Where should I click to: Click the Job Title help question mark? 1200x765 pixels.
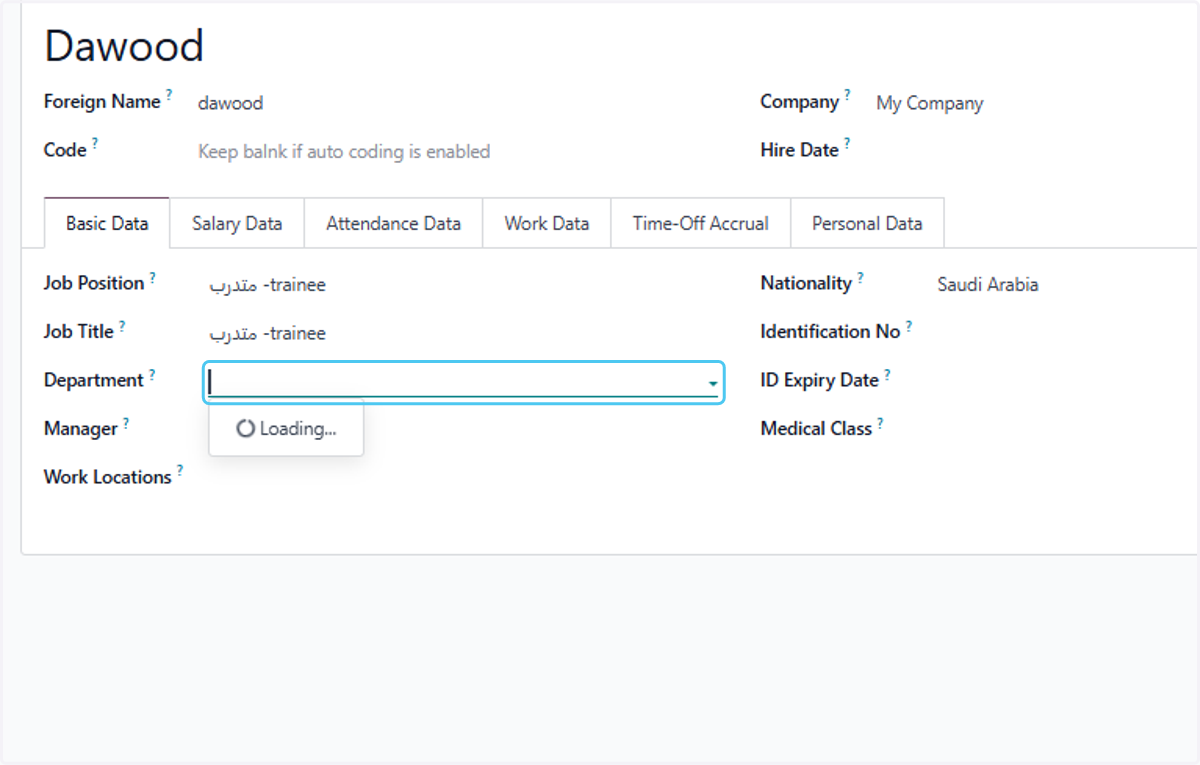tap(122, 325)
